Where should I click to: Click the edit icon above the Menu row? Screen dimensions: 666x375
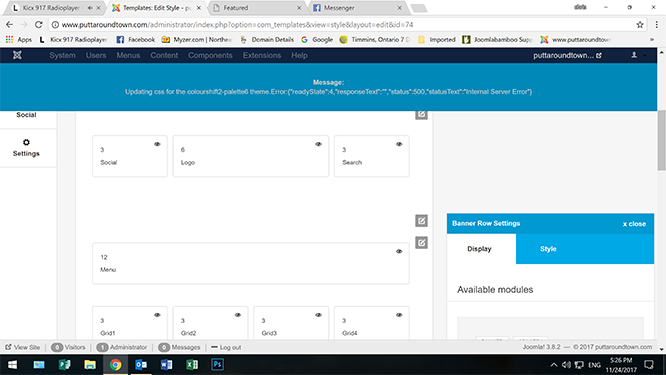(421, 221)
